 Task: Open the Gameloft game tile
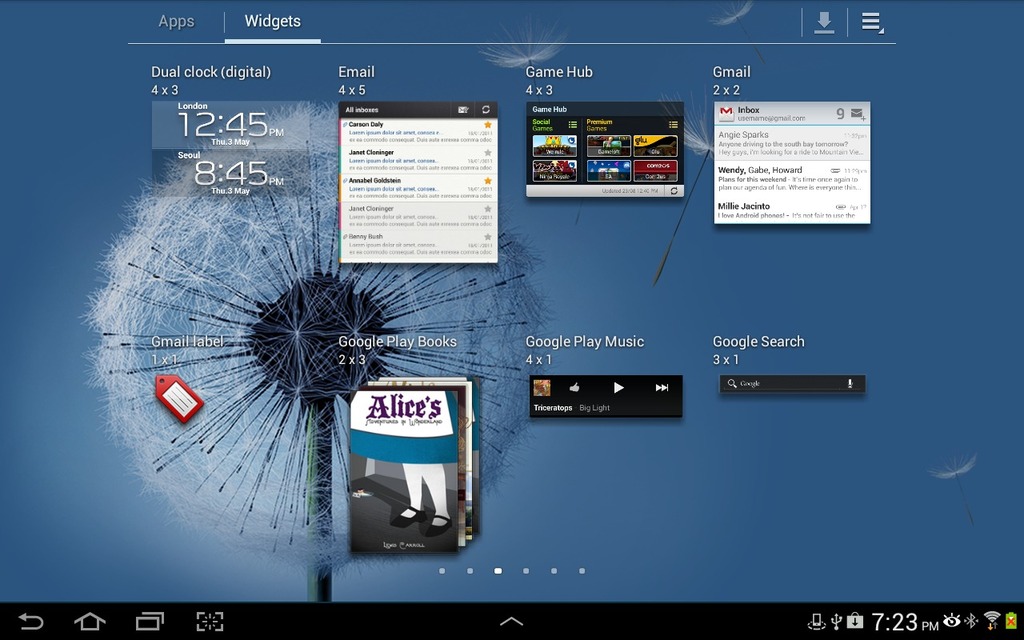pyautogui.click(x=609, y=146)
